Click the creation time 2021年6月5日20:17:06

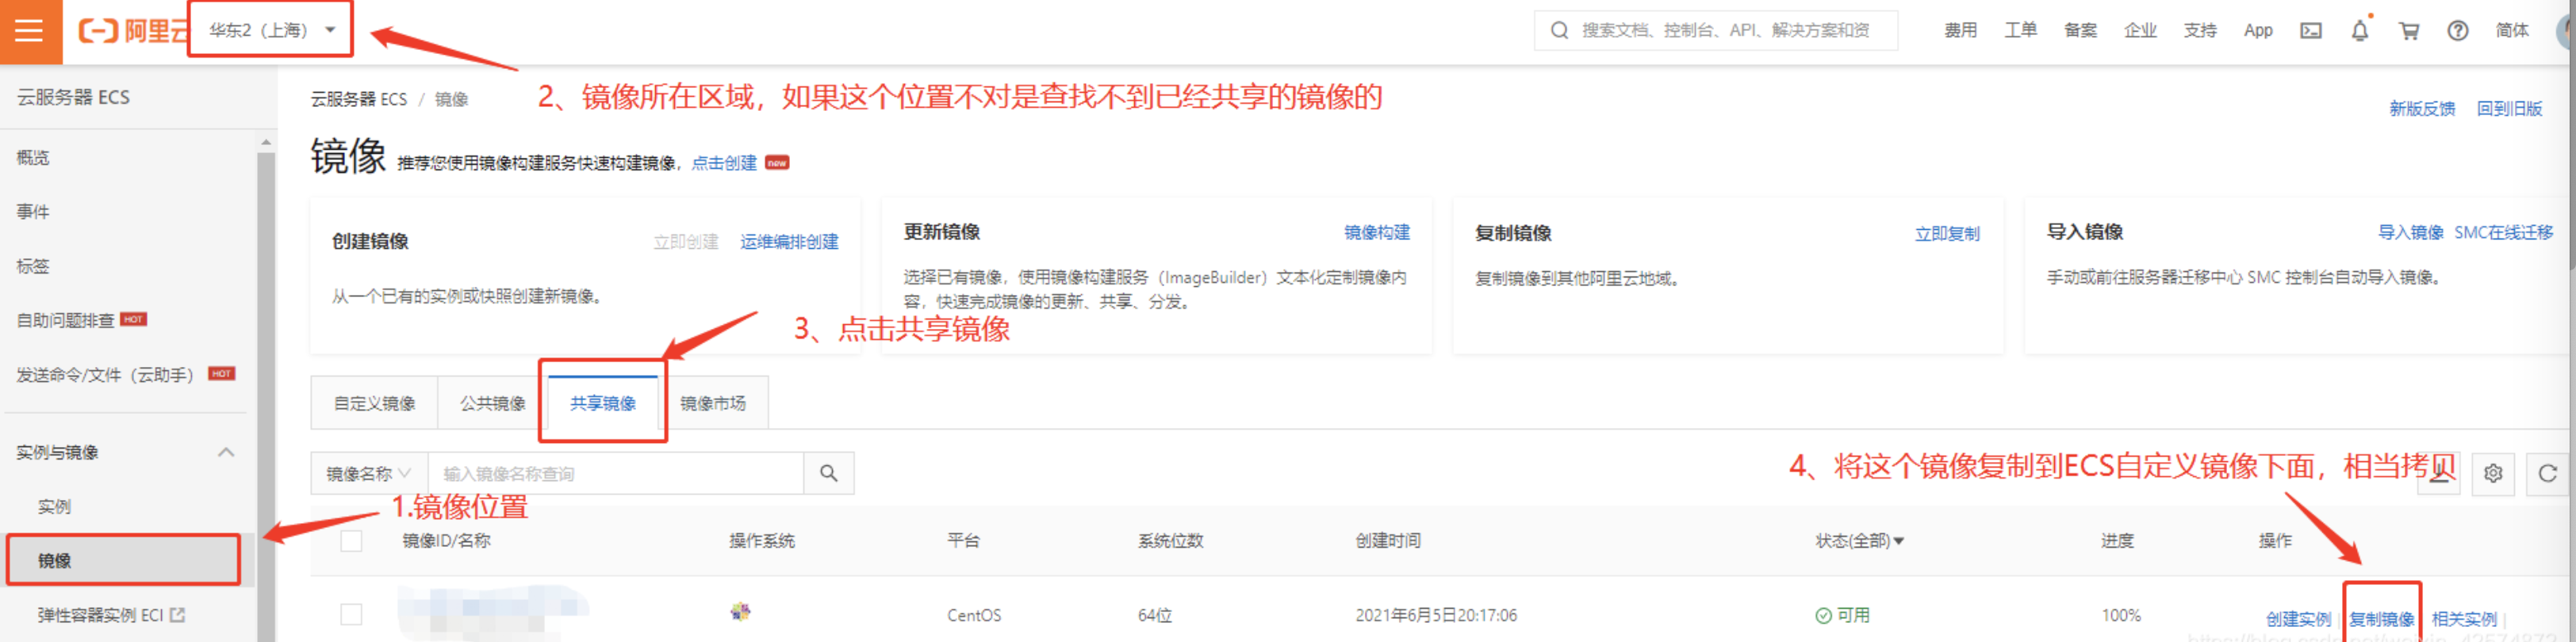(1436, 615)
